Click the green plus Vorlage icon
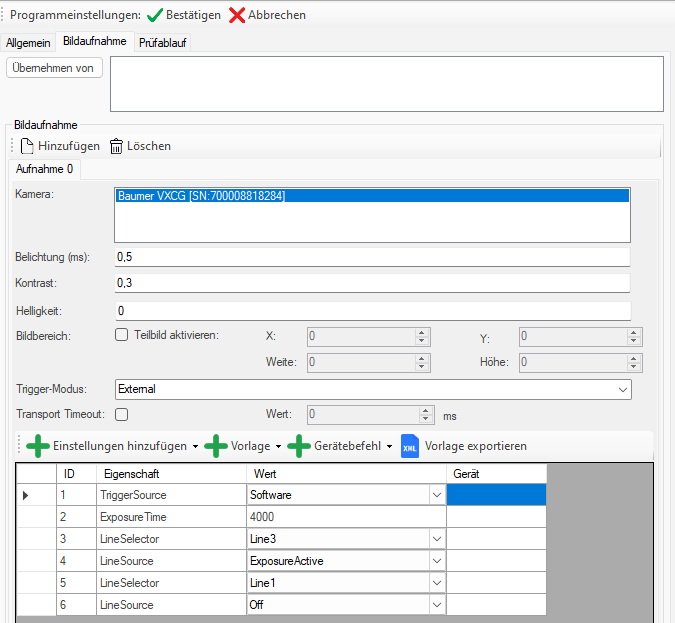This screenshot has height=623, width=675. [x=216, y=446]
